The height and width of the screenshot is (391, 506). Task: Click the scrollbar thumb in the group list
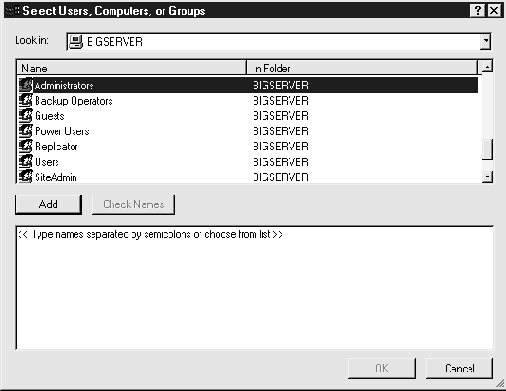click(487, 149)
